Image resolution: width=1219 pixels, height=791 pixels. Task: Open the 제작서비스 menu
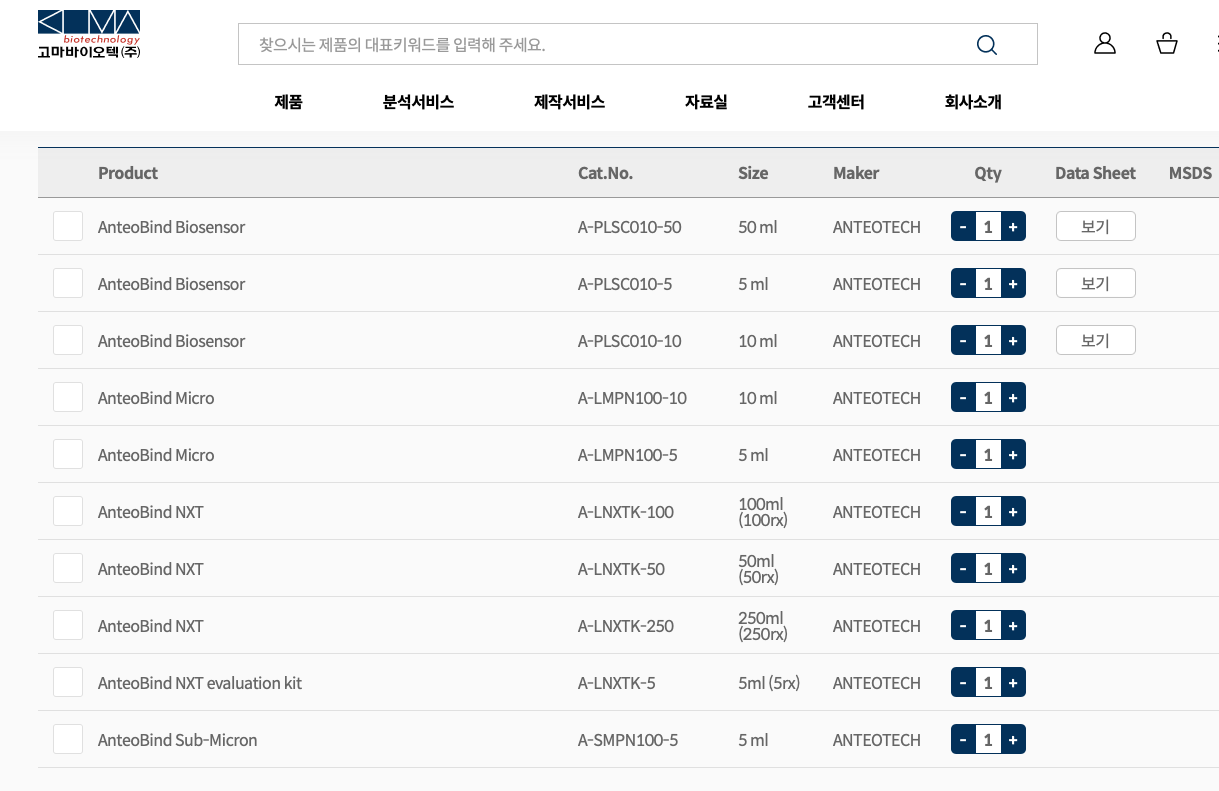point(569,101)
